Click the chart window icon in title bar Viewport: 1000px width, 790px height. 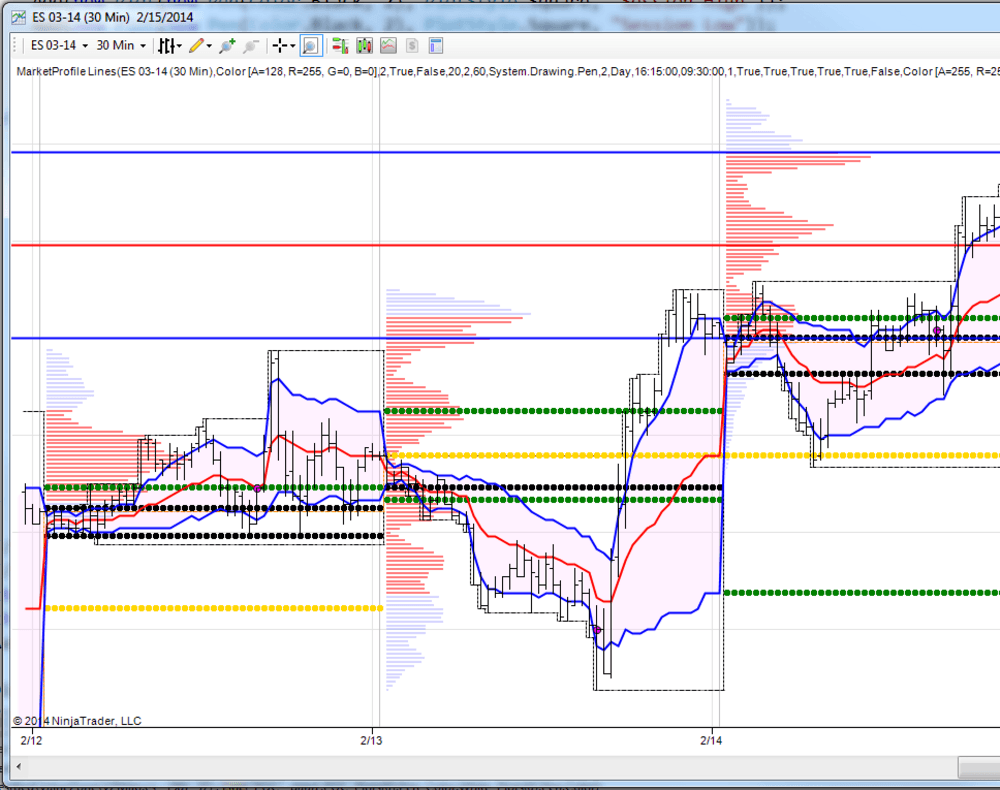pyautogui.click(x=18, y=17)
